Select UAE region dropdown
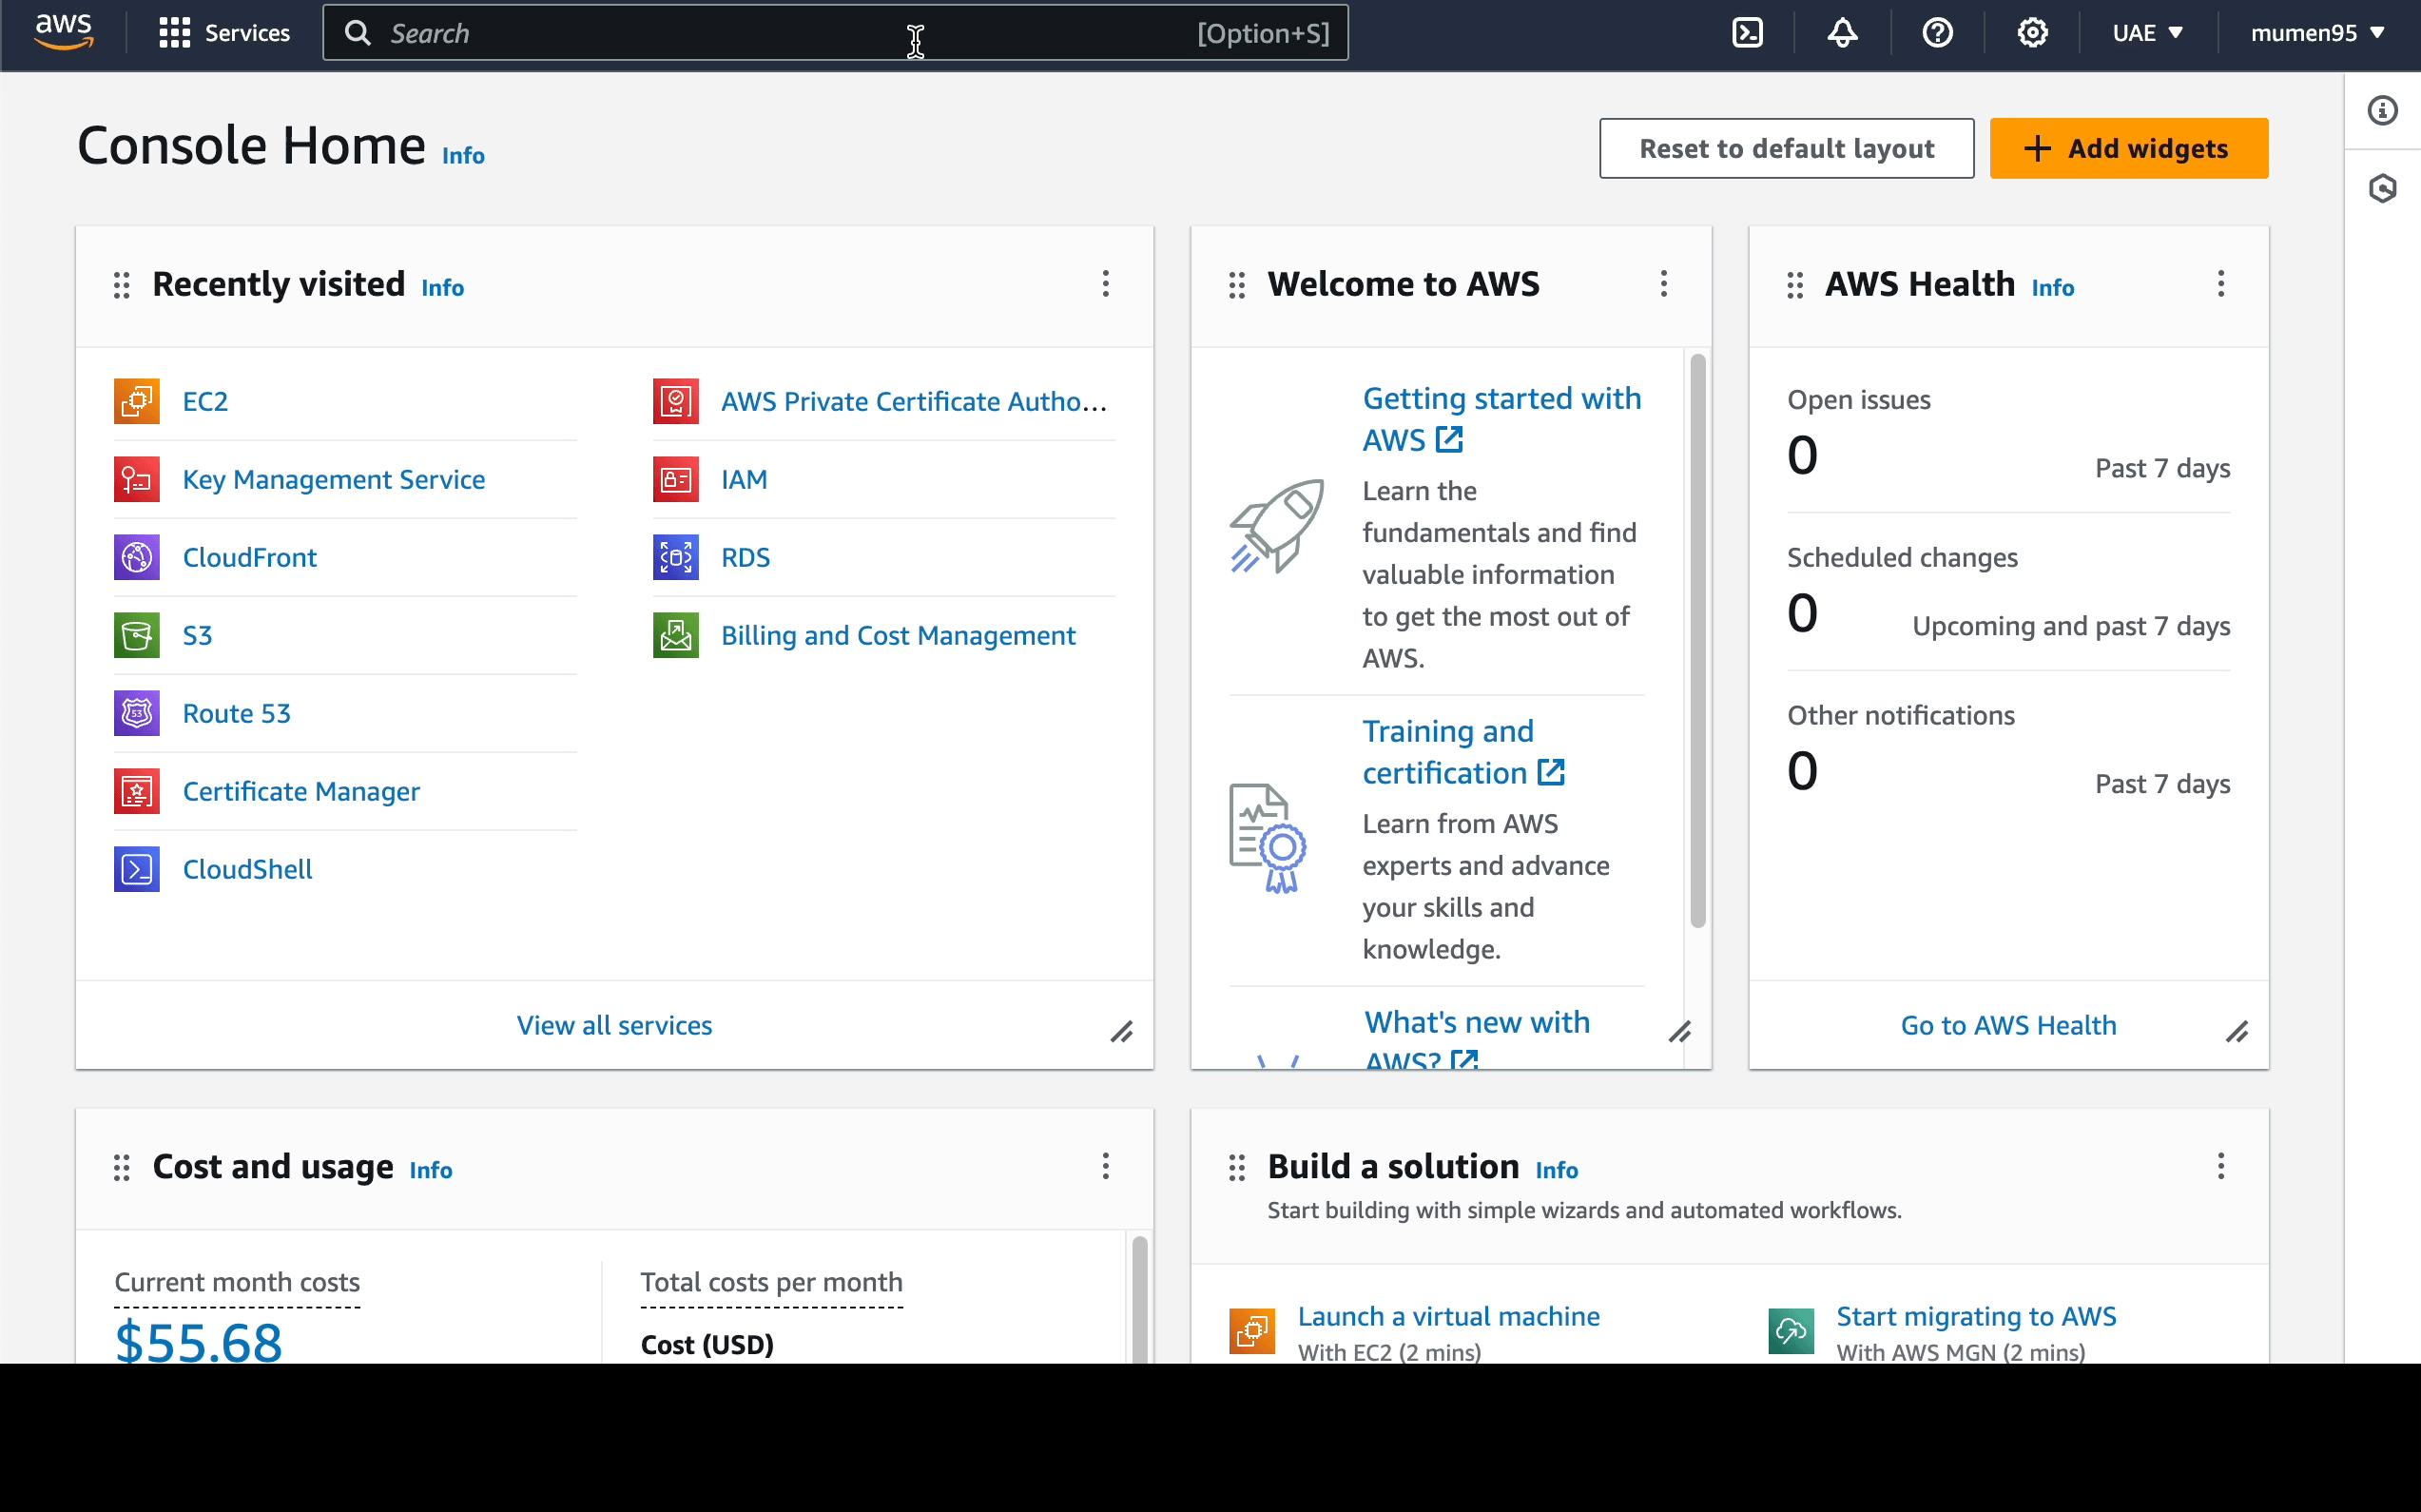This screenshot has height=1512, width=2421. tap(2146, 33)
